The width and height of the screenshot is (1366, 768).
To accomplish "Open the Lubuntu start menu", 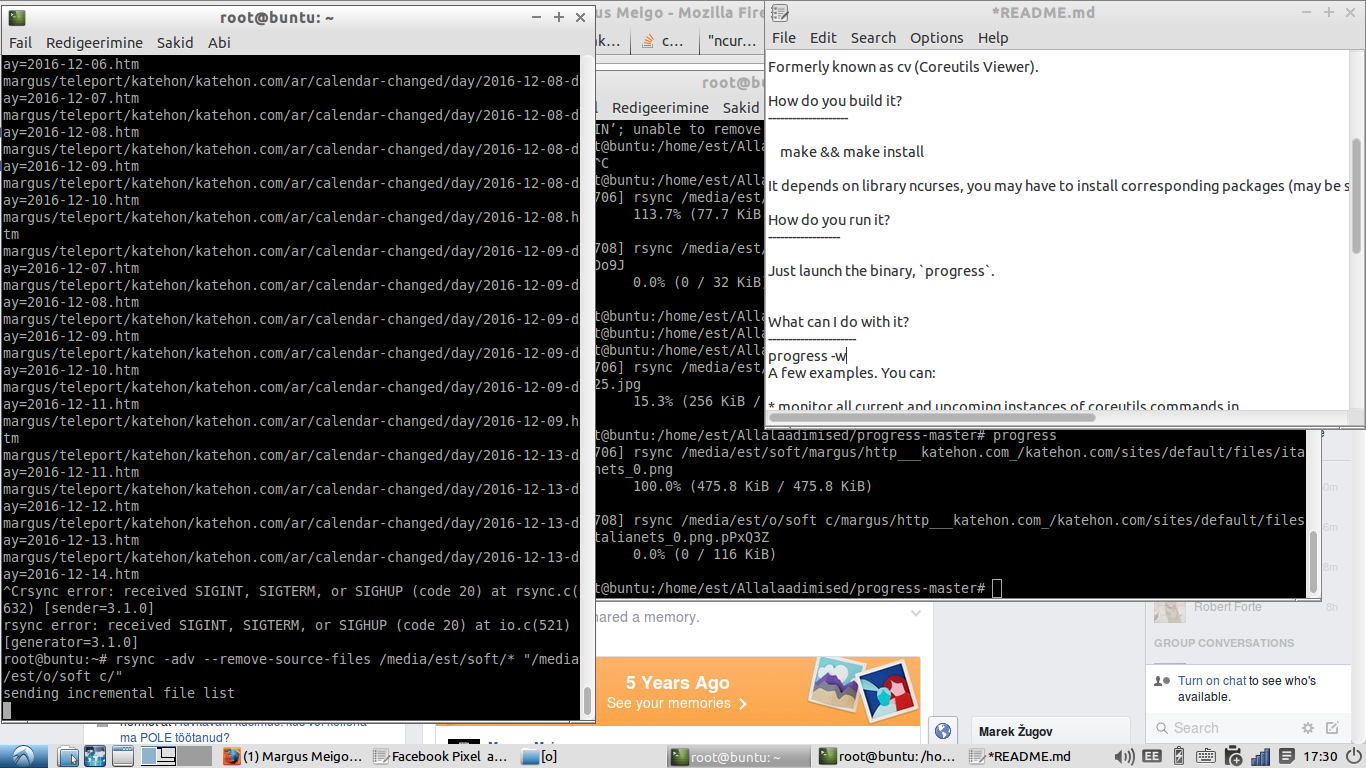I will click(22, 756).
